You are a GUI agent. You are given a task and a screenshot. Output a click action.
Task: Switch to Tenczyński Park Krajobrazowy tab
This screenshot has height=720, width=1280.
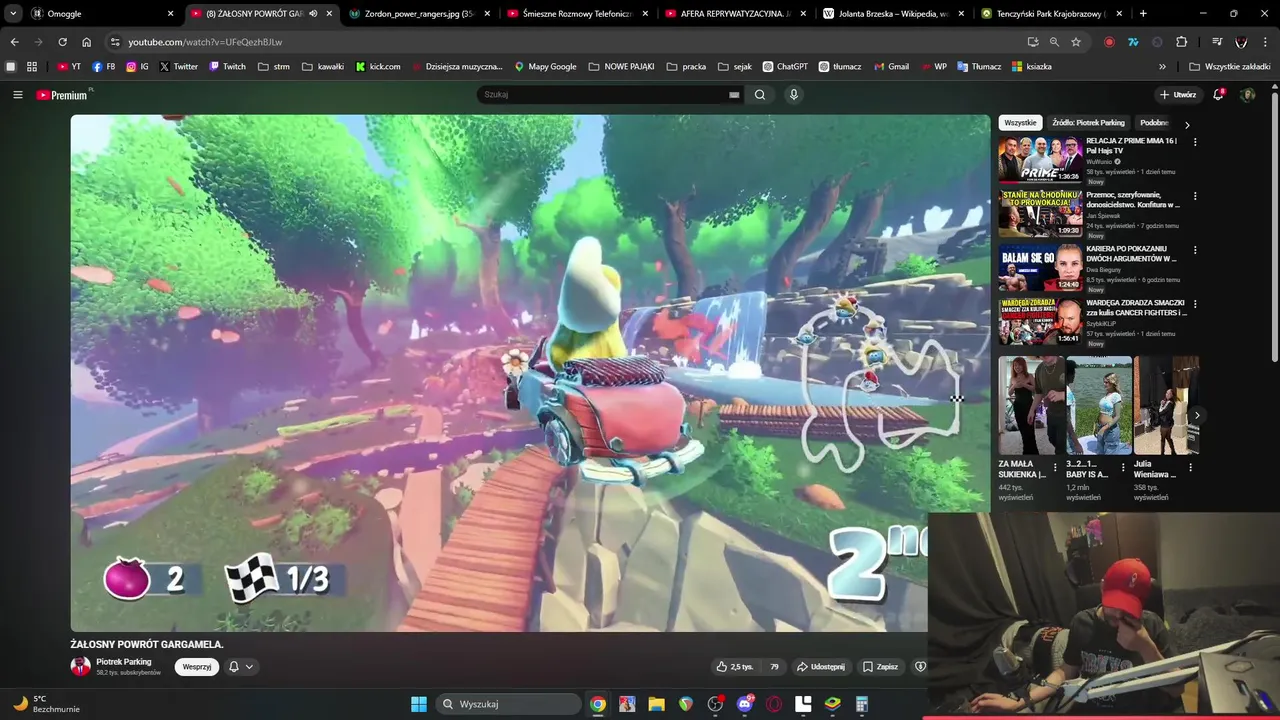[1052, 14]
